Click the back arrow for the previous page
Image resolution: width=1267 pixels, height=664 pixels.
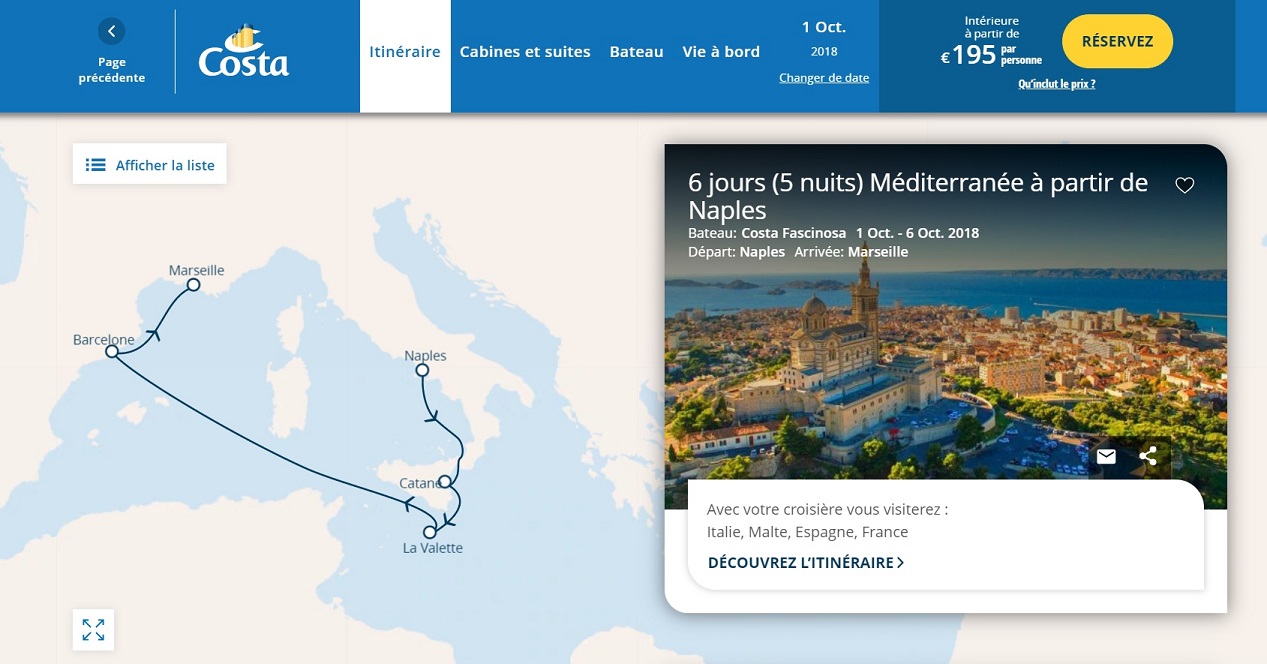point(111,31)
